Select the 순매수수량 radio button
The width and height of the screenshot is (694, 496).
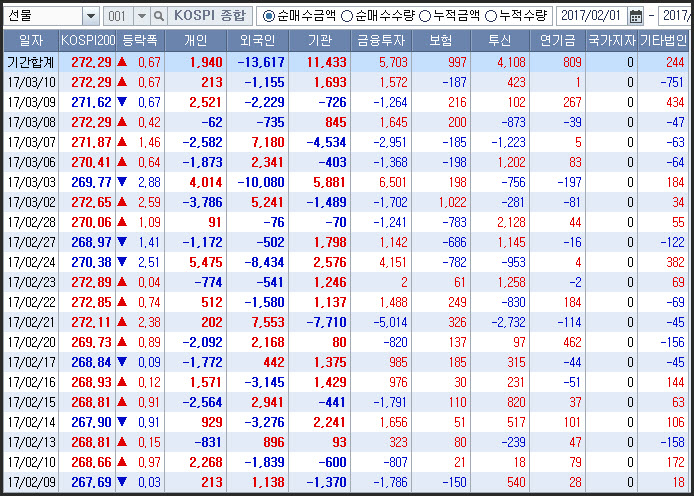(x=347, y=16)
